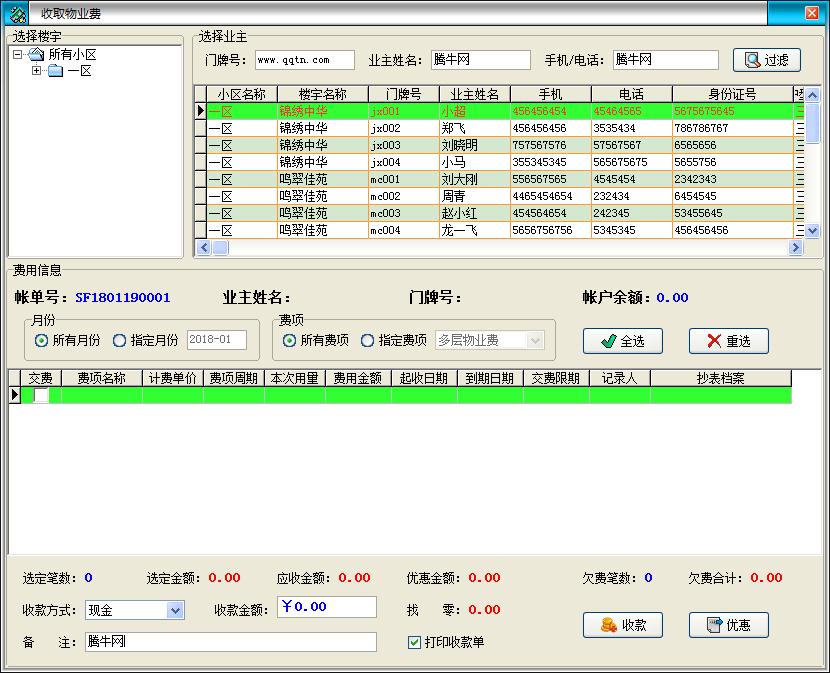
Task: Click owner table horizontal scroll left arrow
Action: coord(204,247)
